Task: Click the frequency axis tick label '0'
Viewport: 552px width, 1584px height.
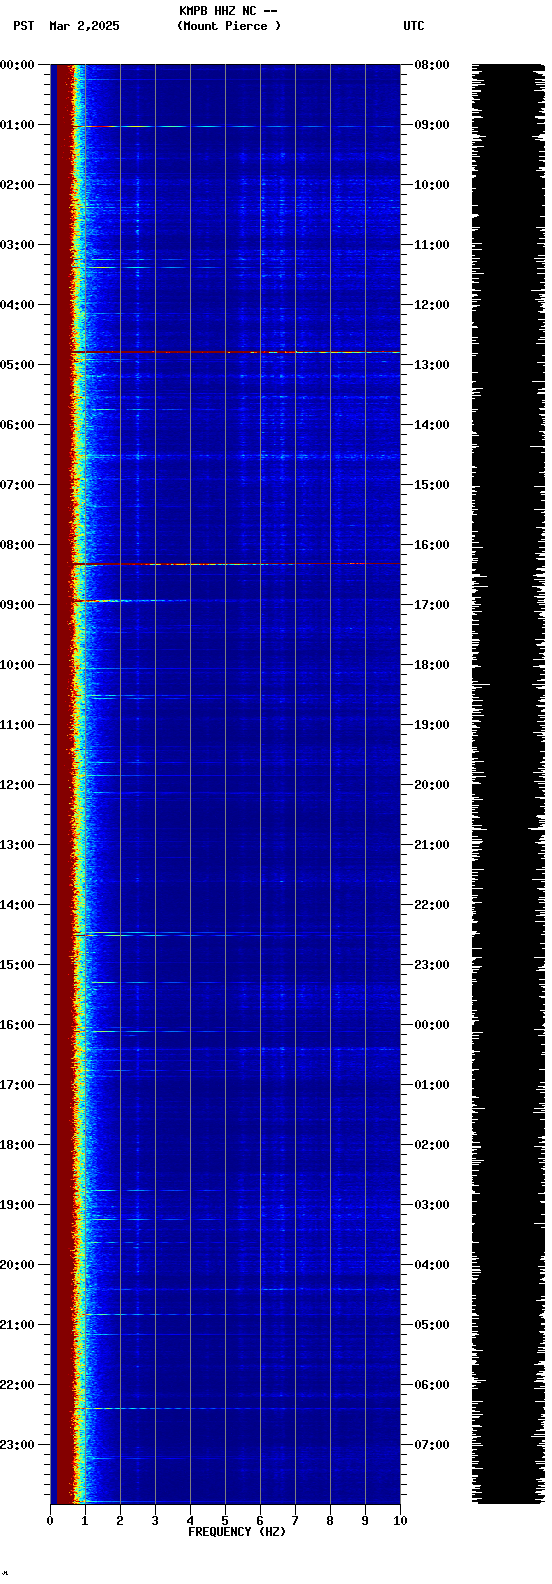Action: click(x=50, y=1521)
